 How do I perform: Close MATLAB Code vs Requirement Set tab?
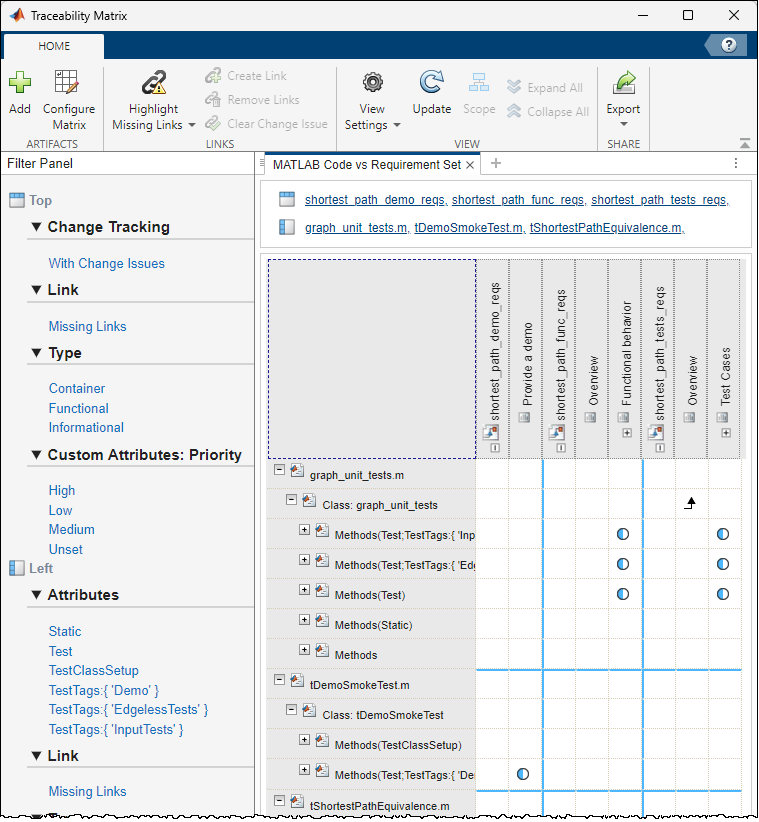point(470,165)
